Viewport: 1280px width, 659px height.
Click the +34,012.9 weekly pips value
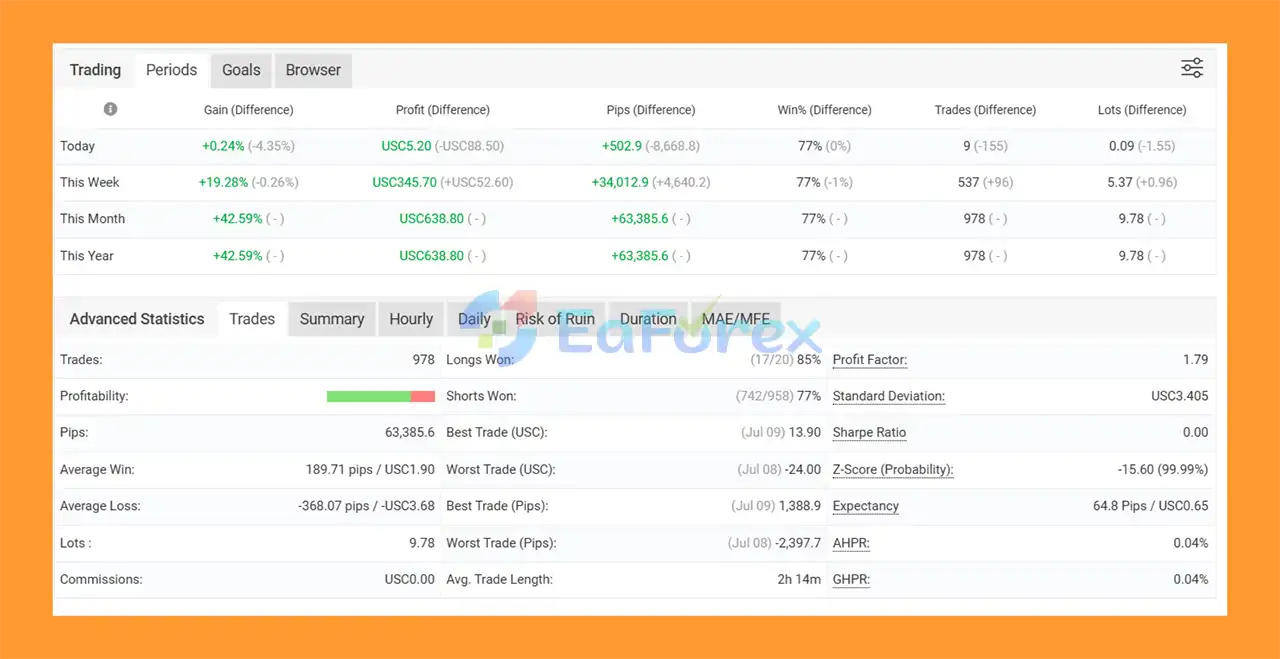[620, 182]
